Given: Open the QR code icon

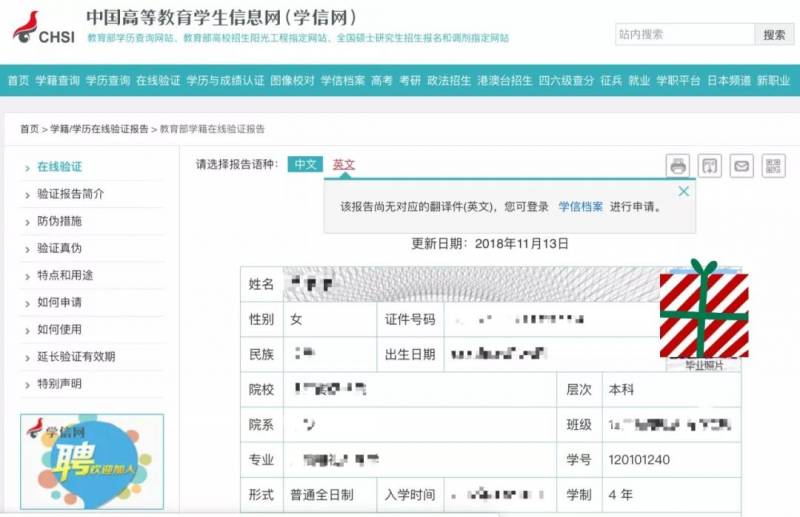Looking at the screenshot, I should tap(773, 166).
